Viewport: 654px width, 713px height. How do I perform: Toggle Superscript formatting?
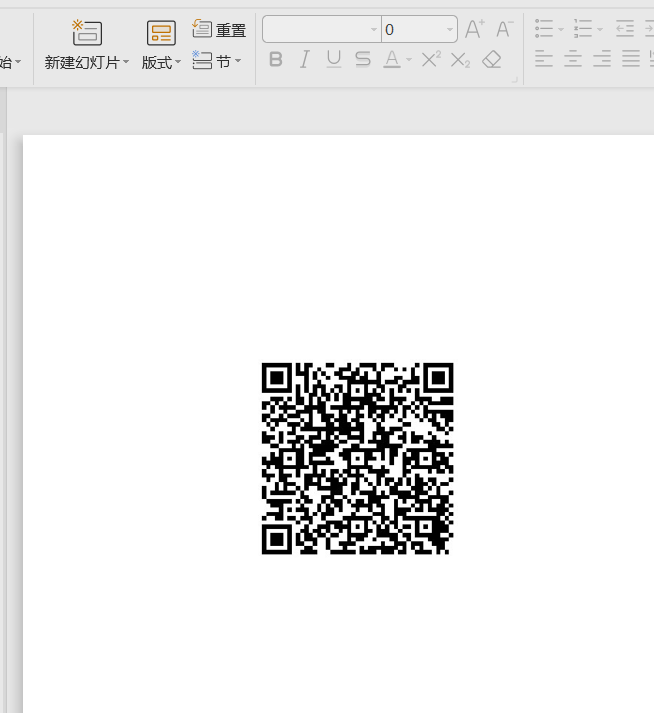tap(431, 59)
